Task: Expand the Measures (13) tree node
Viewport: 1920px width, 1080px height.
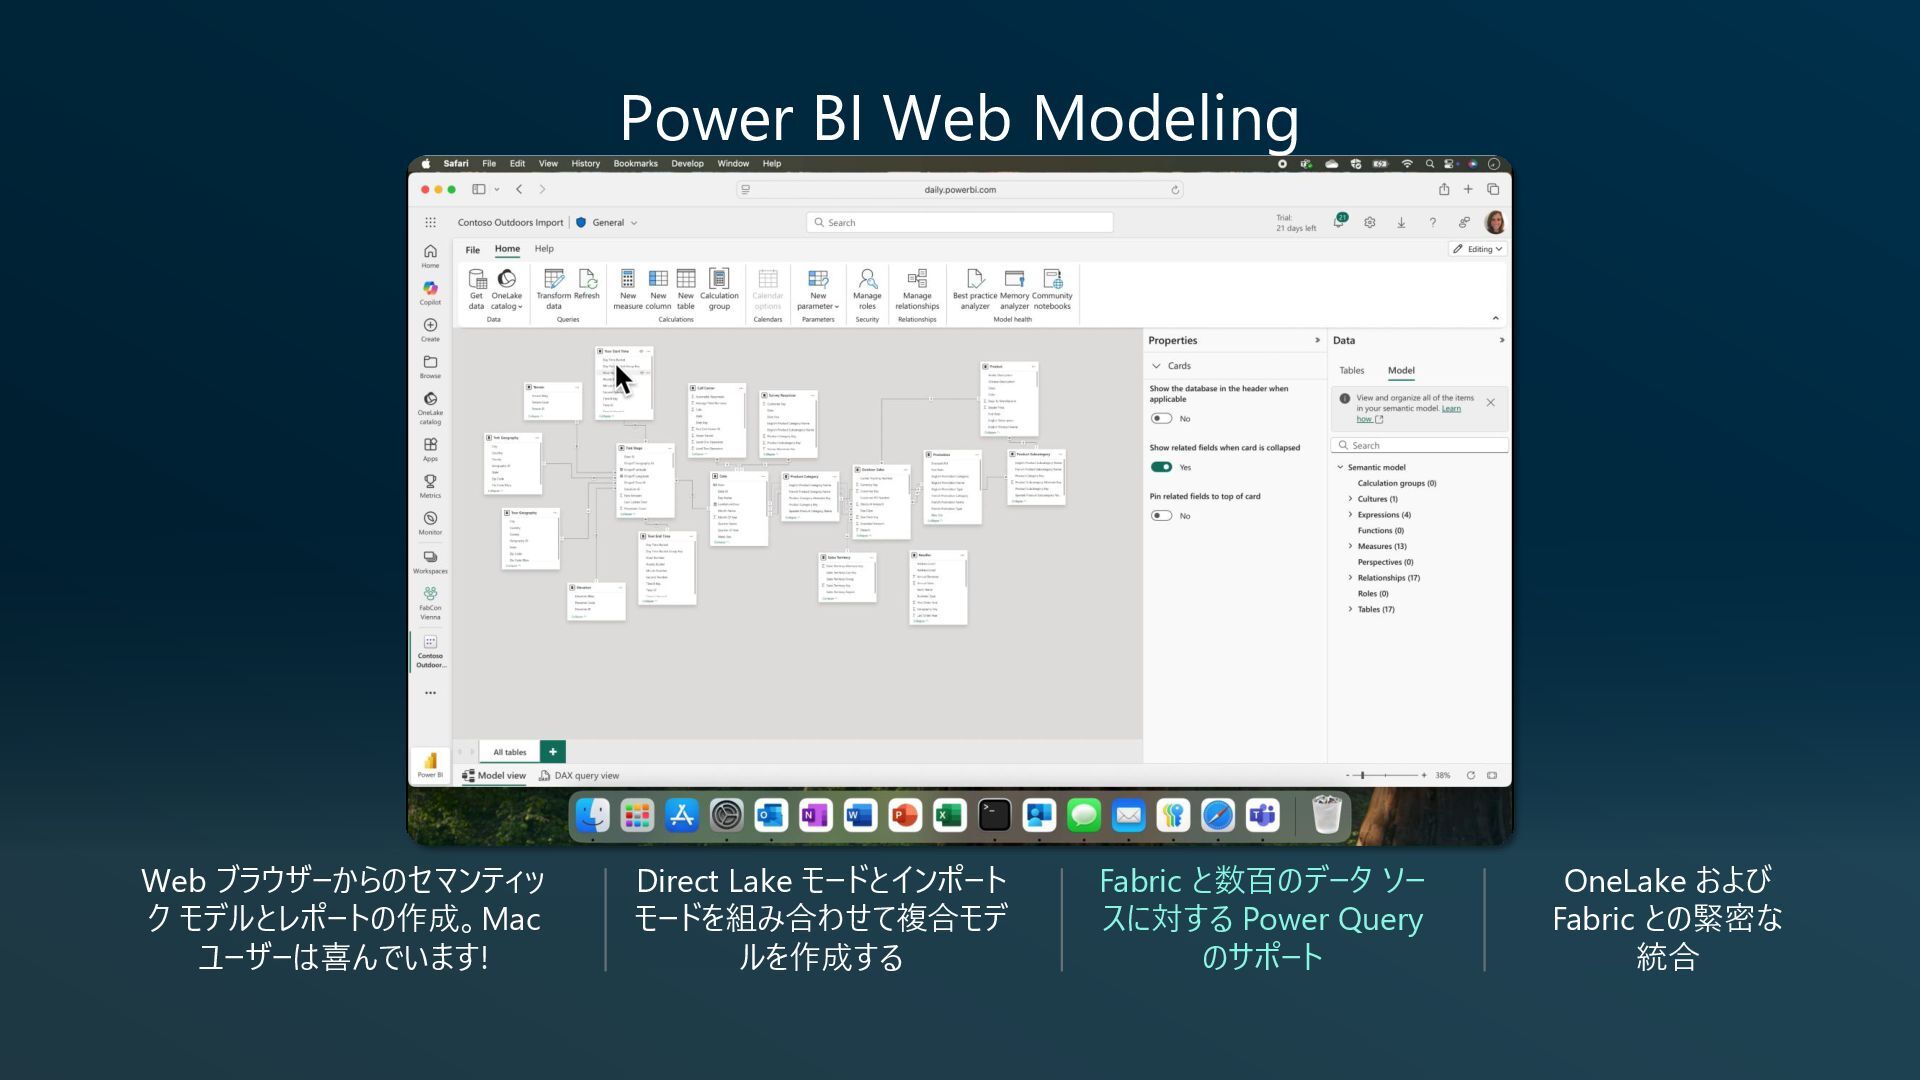Action: point(1350,546)
